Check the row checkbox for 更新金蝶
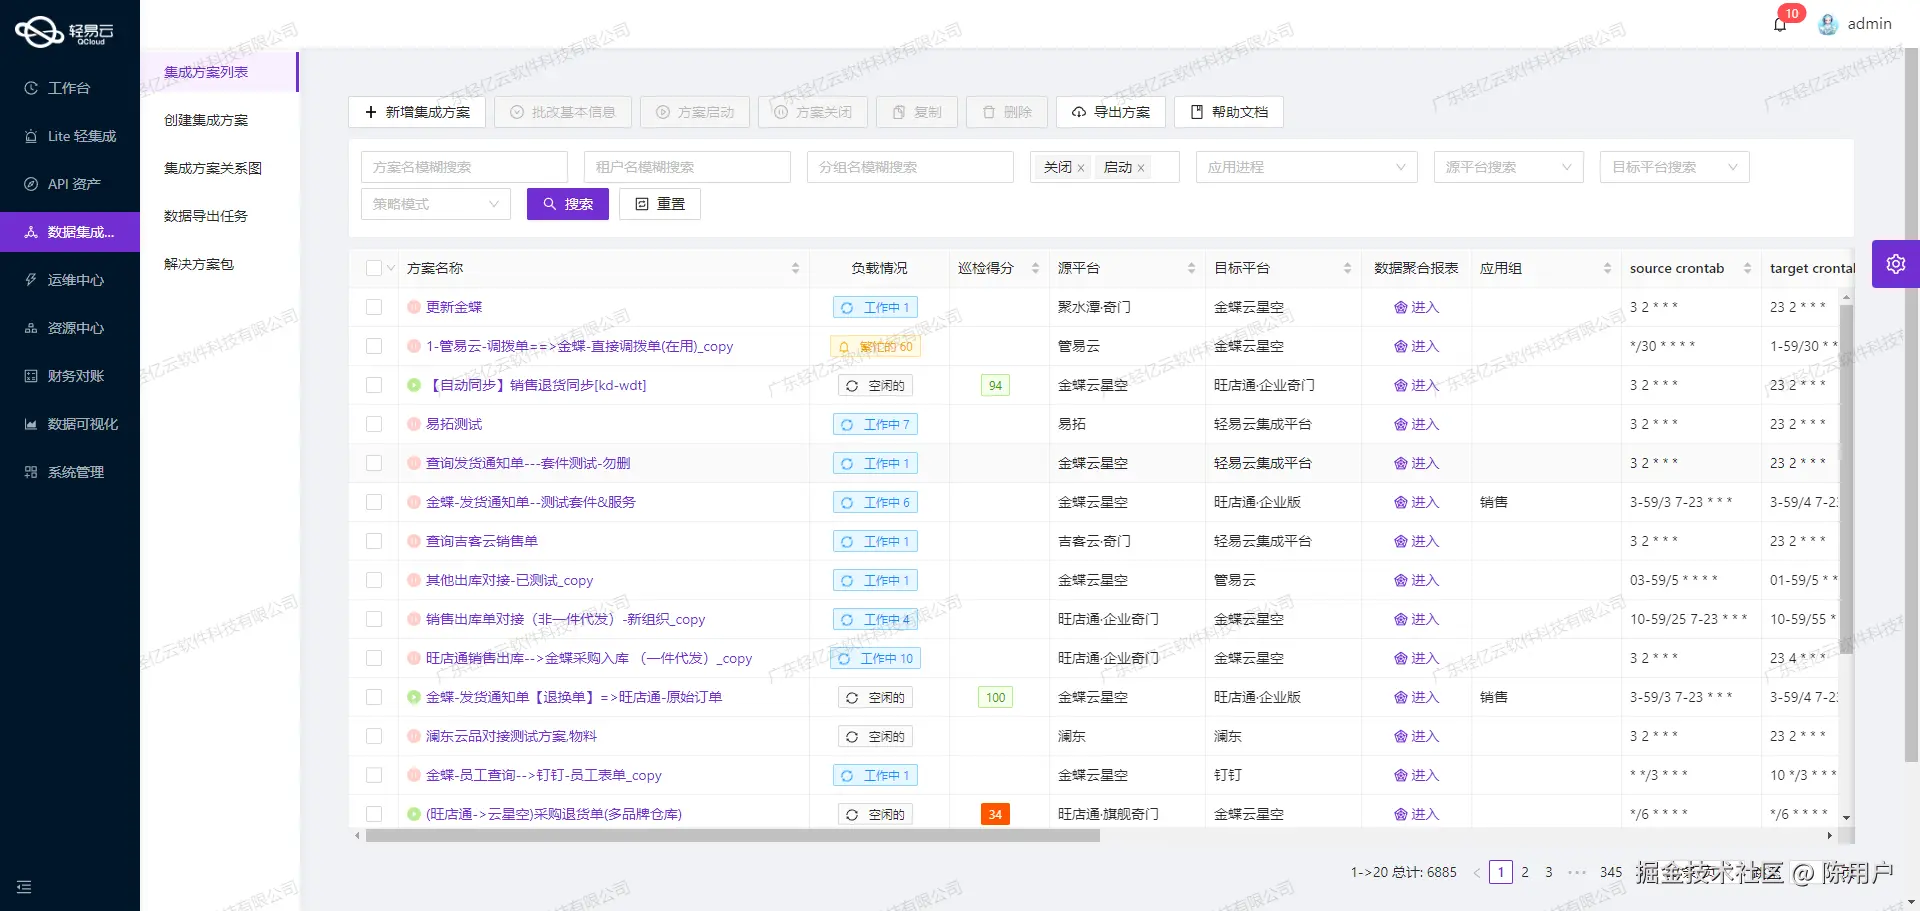This screenshot has width=1920, height=911. pos(374,306)
